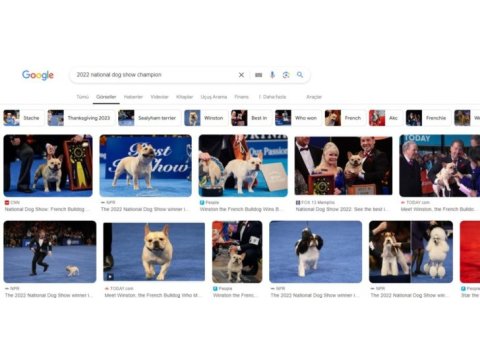Select the Stache filter chip
480x360 pixels.
point(23,118)
